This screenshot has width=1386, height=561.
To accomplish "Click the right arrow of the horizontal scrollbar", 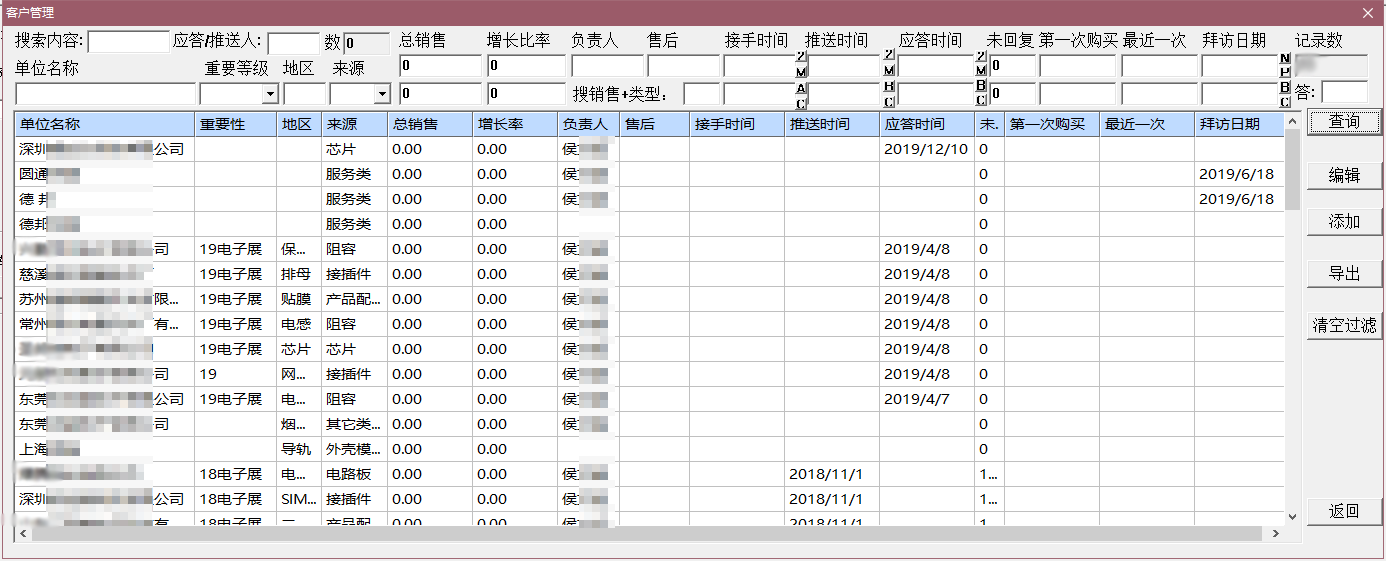I will tap(1276, 534).
